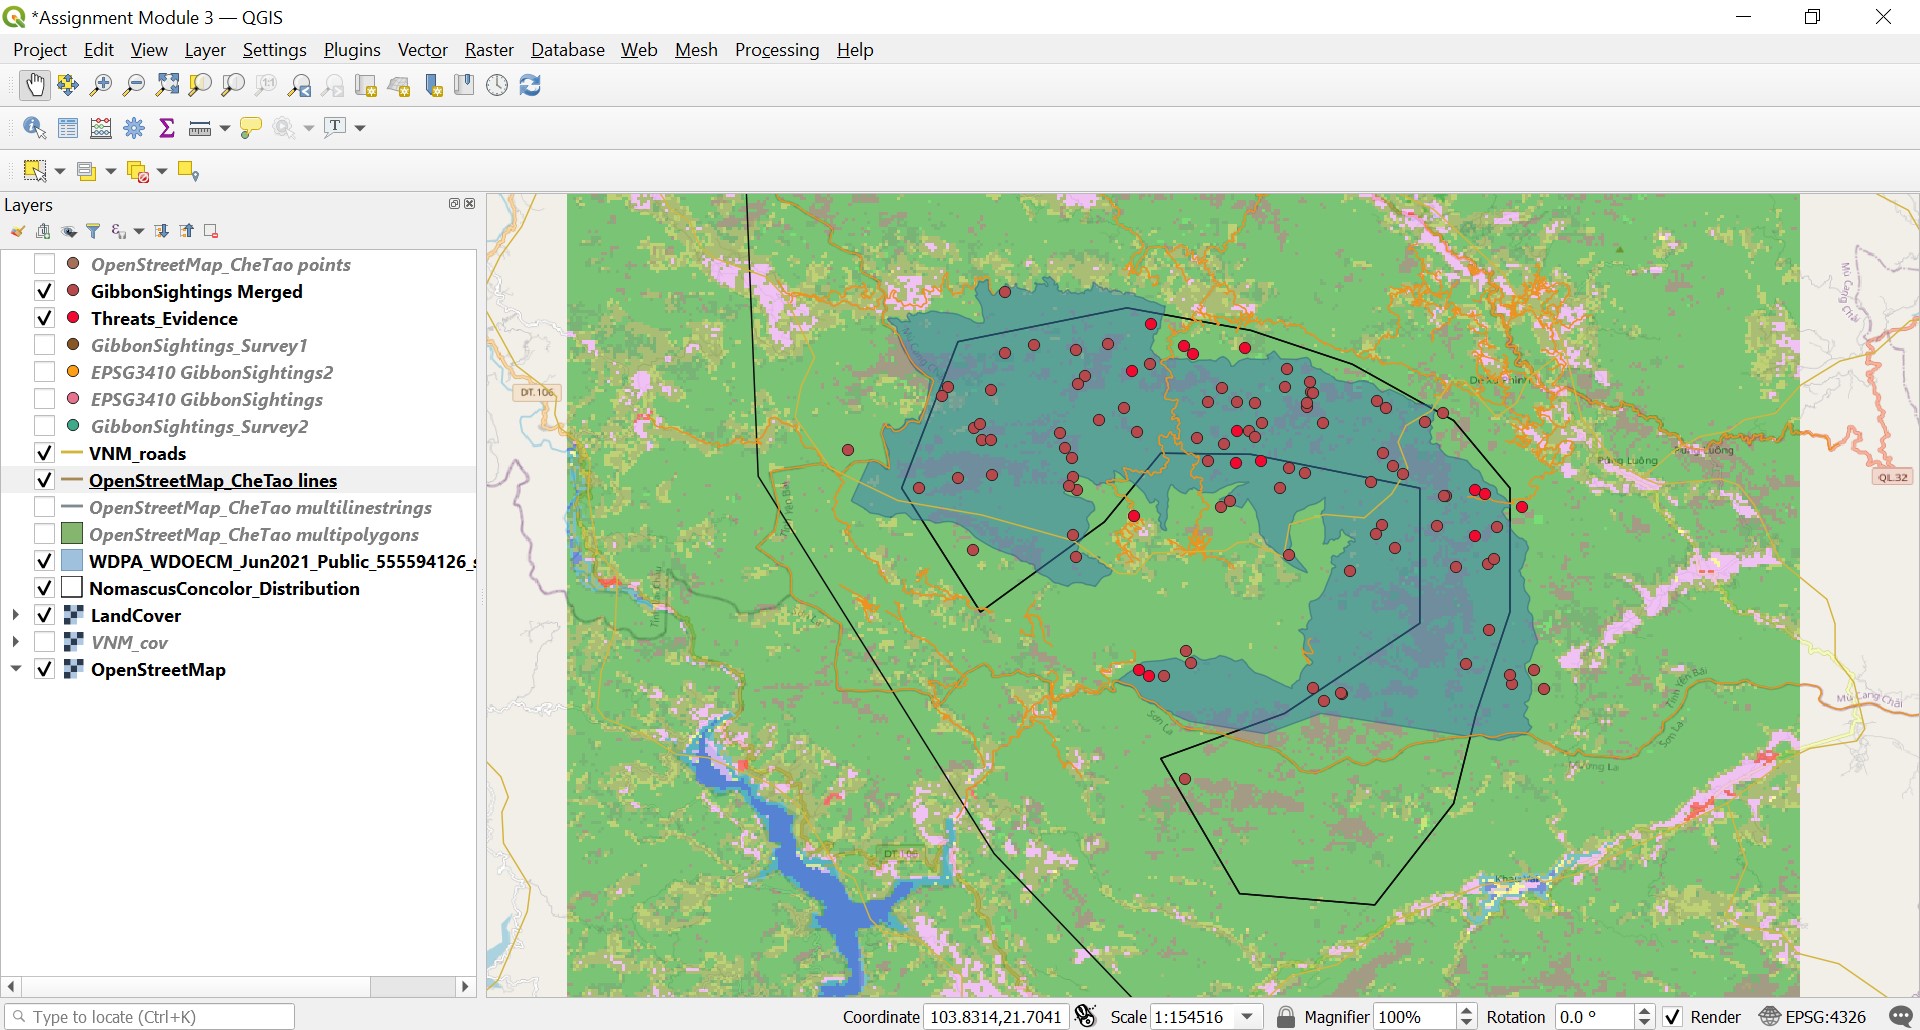
Task: Uncheck the GibbonSightings Merged layer
Action: 44,292
